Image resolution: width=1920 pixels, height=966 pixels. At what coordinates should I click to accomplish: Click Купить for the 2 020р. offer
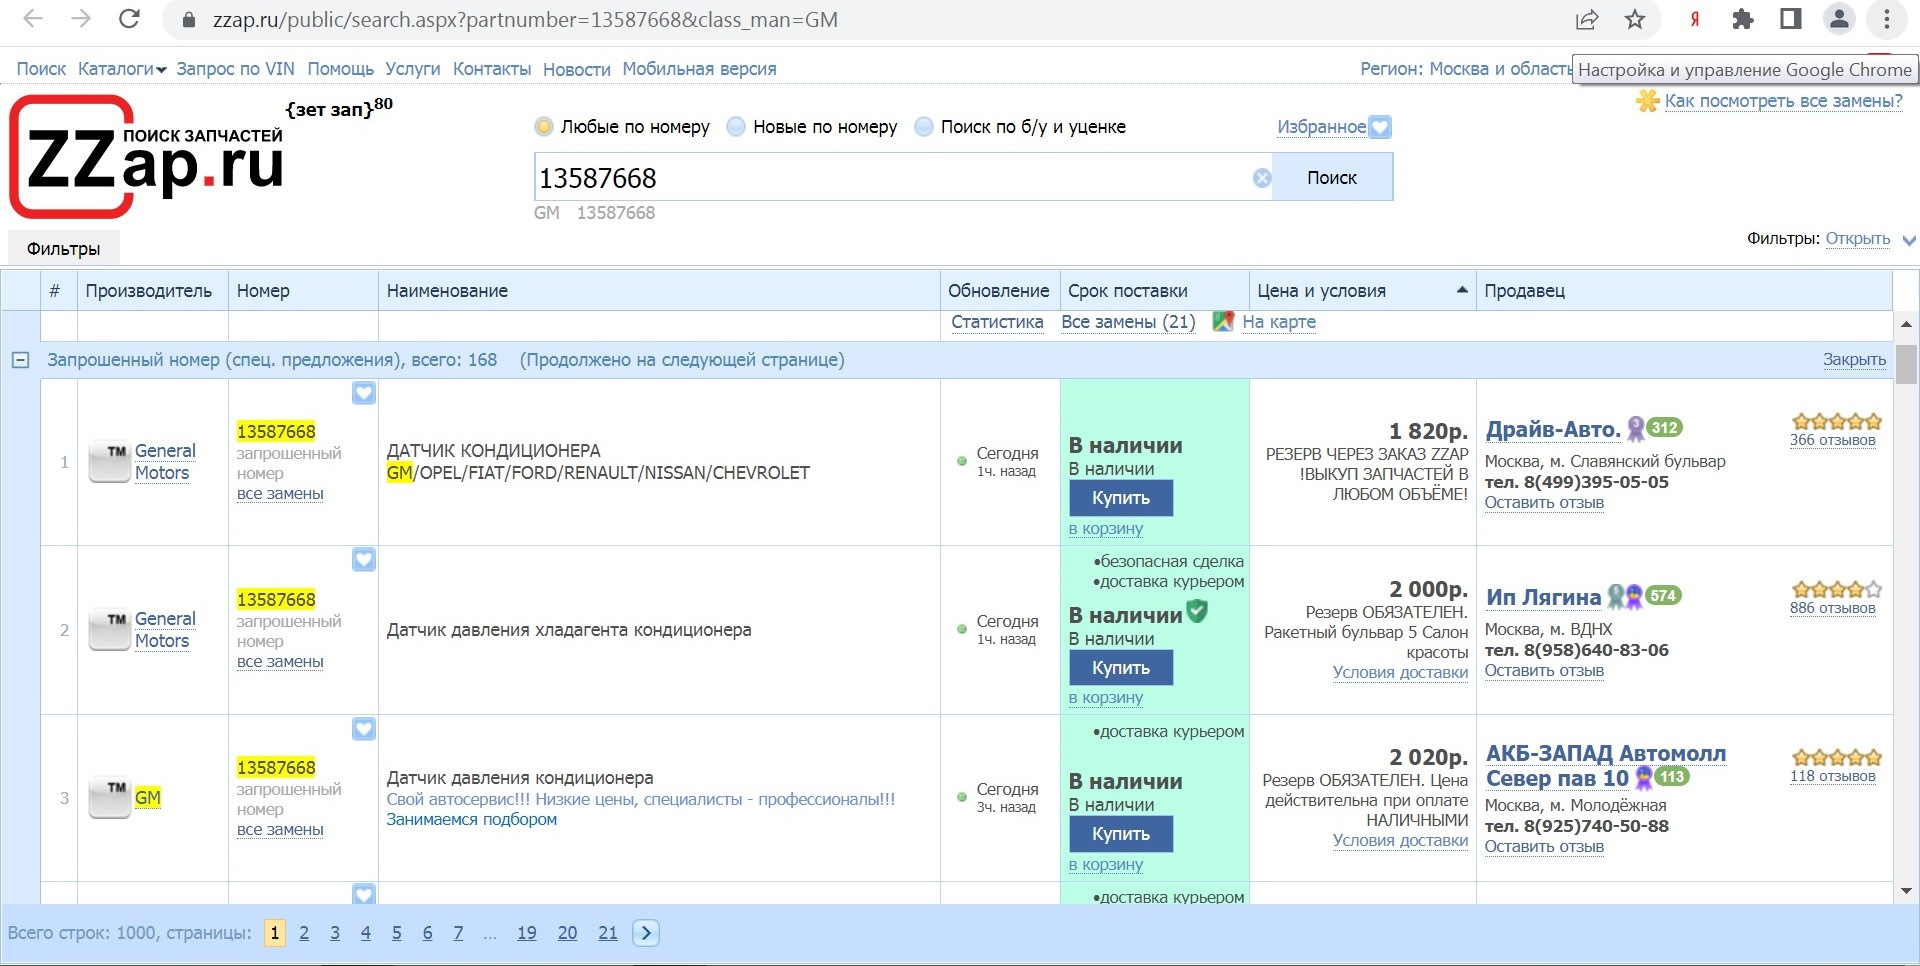(1120, 834)
